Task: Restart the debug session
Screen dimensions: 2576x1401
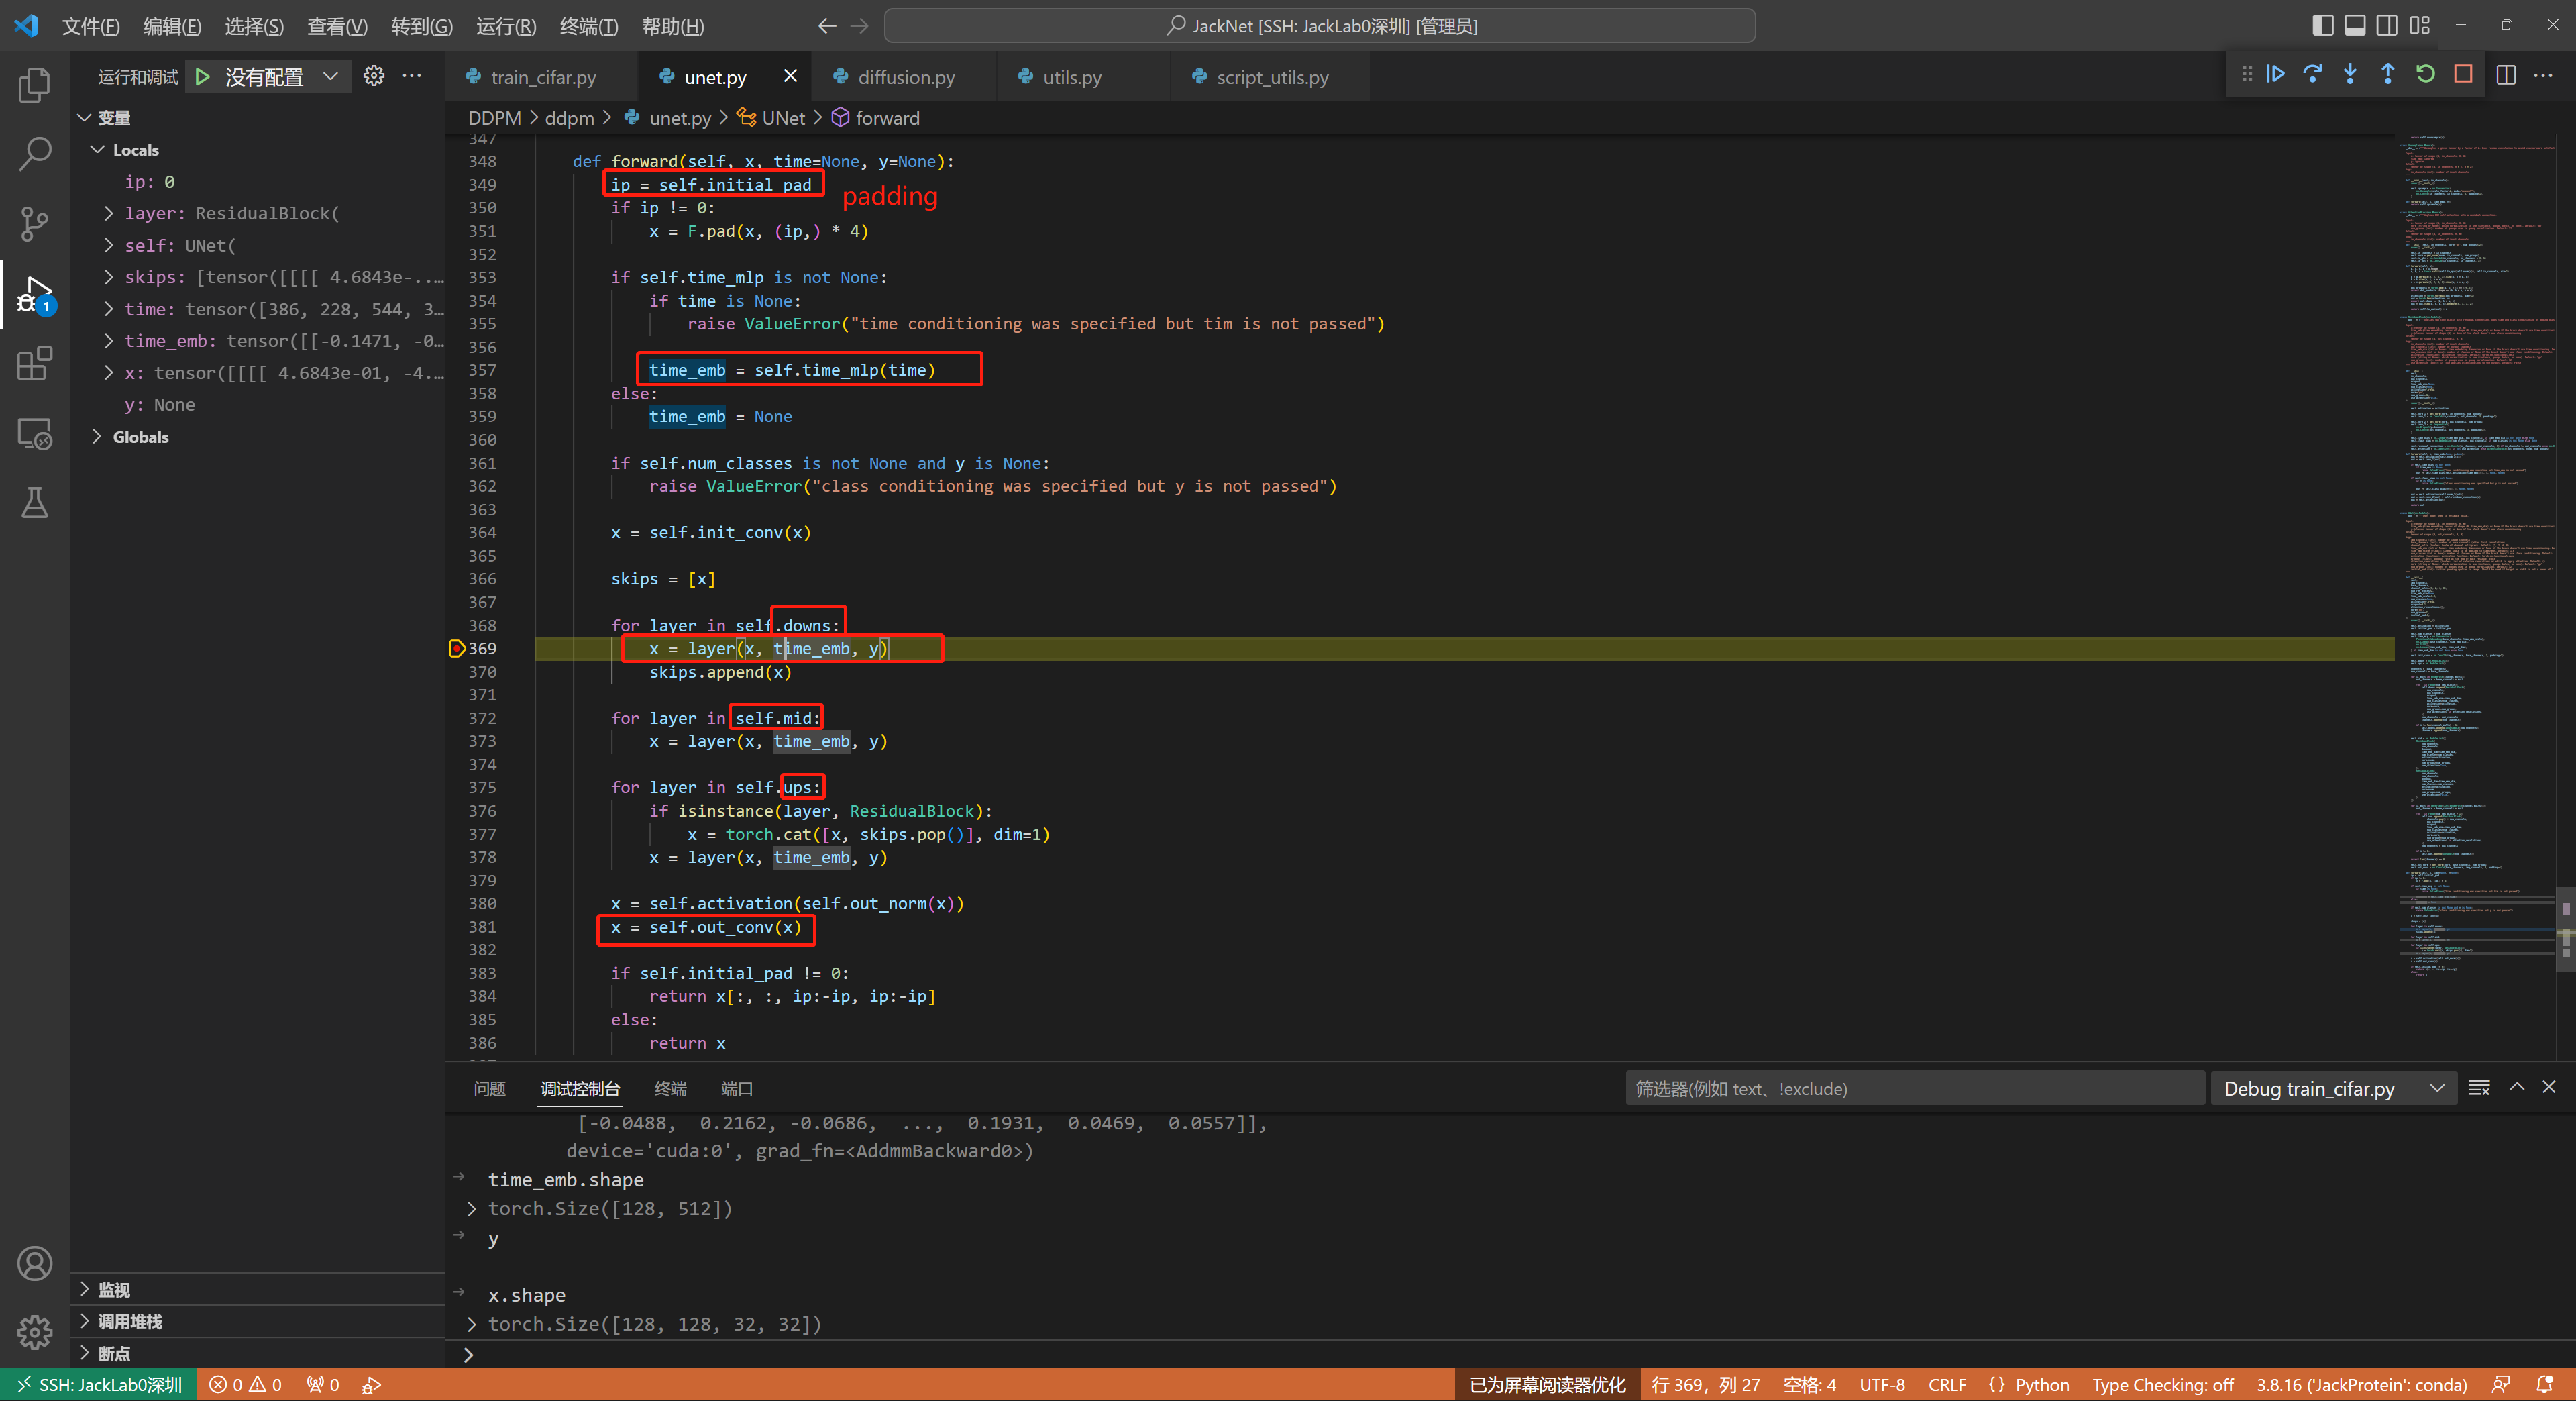Action: (x=2425, y=74)
